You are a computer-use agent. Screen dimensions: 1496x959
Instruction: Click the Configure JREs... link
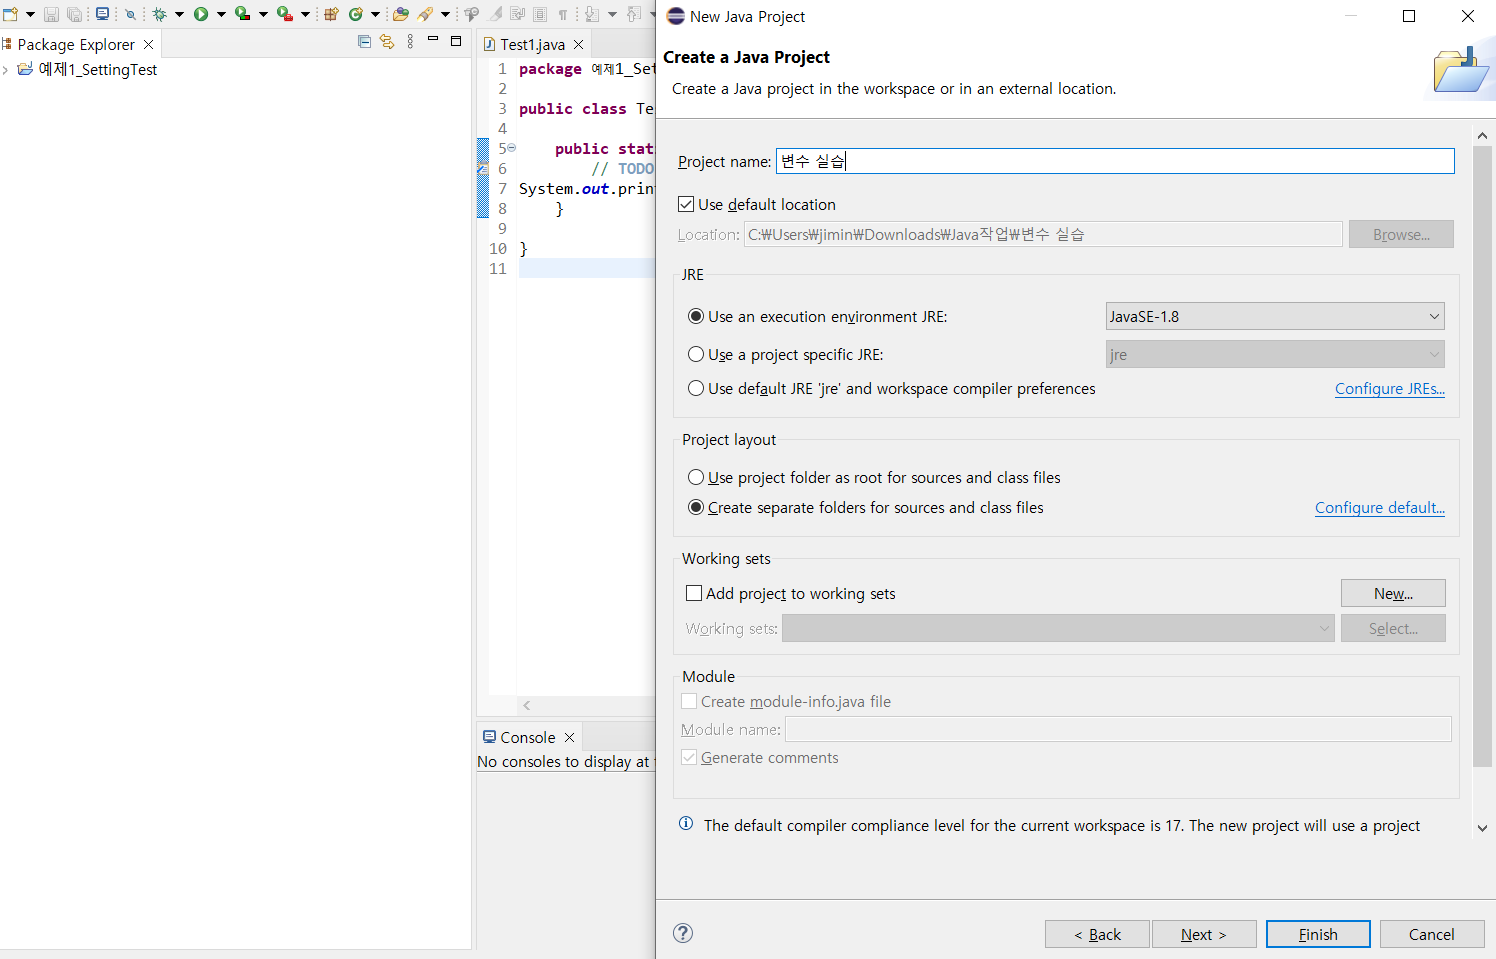(x=1390, y=388)
